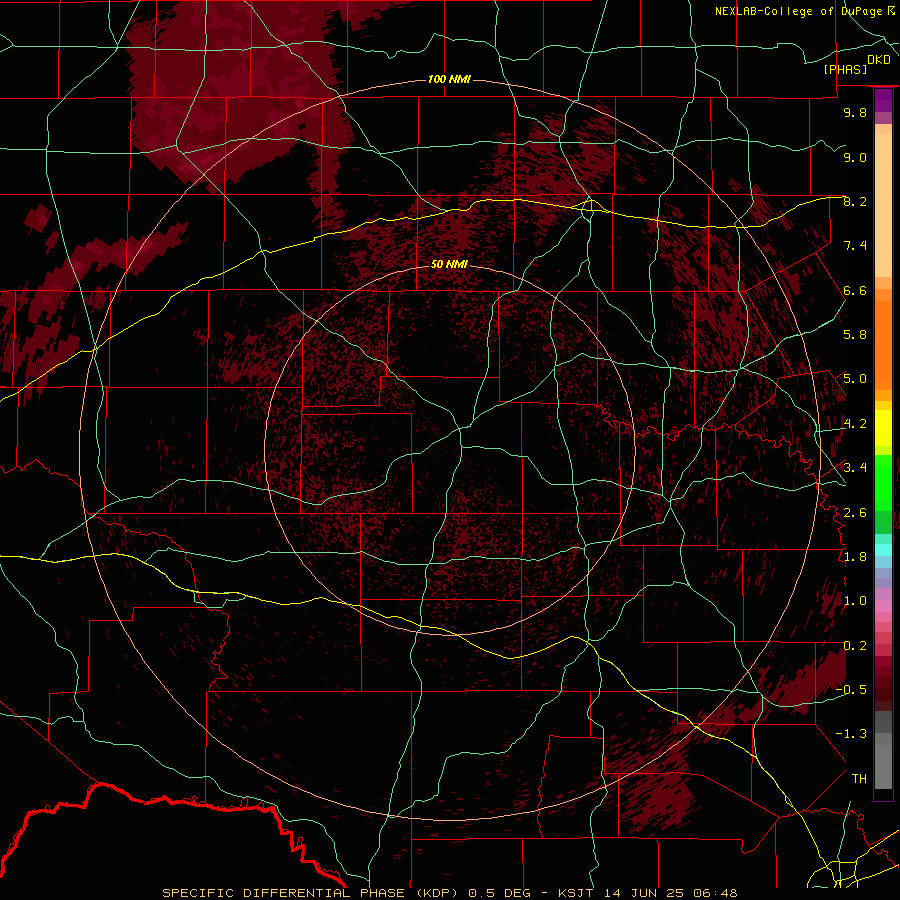The height and width of the screenshot is (900, 900).
Task: Click the 1.0 scale value
Action: (855, 601)
